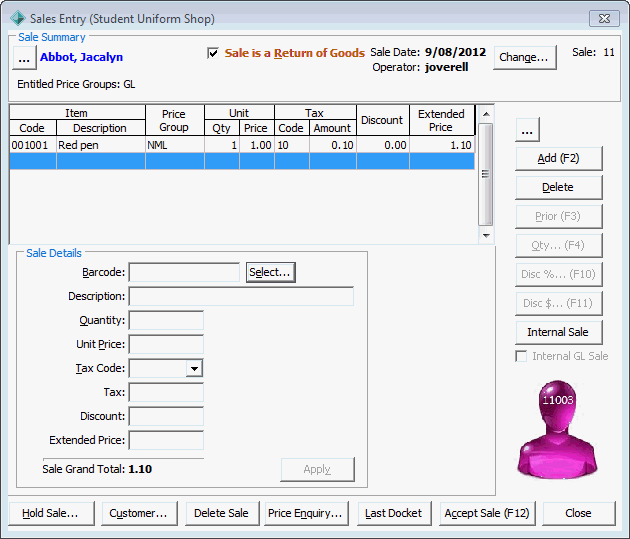Click the Qty column header
The width and height of the screenshot is (630, 539).
pyautogui.click(x=222, y=128)
